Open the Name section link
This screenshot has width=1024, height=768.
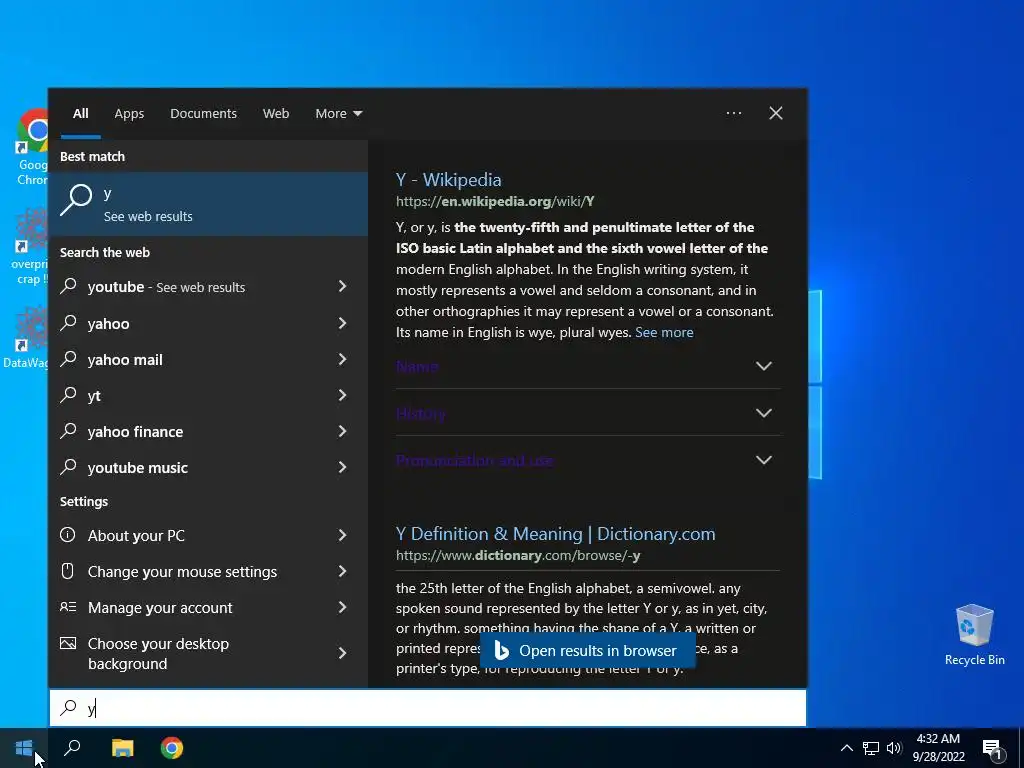(x=417, y=366)
